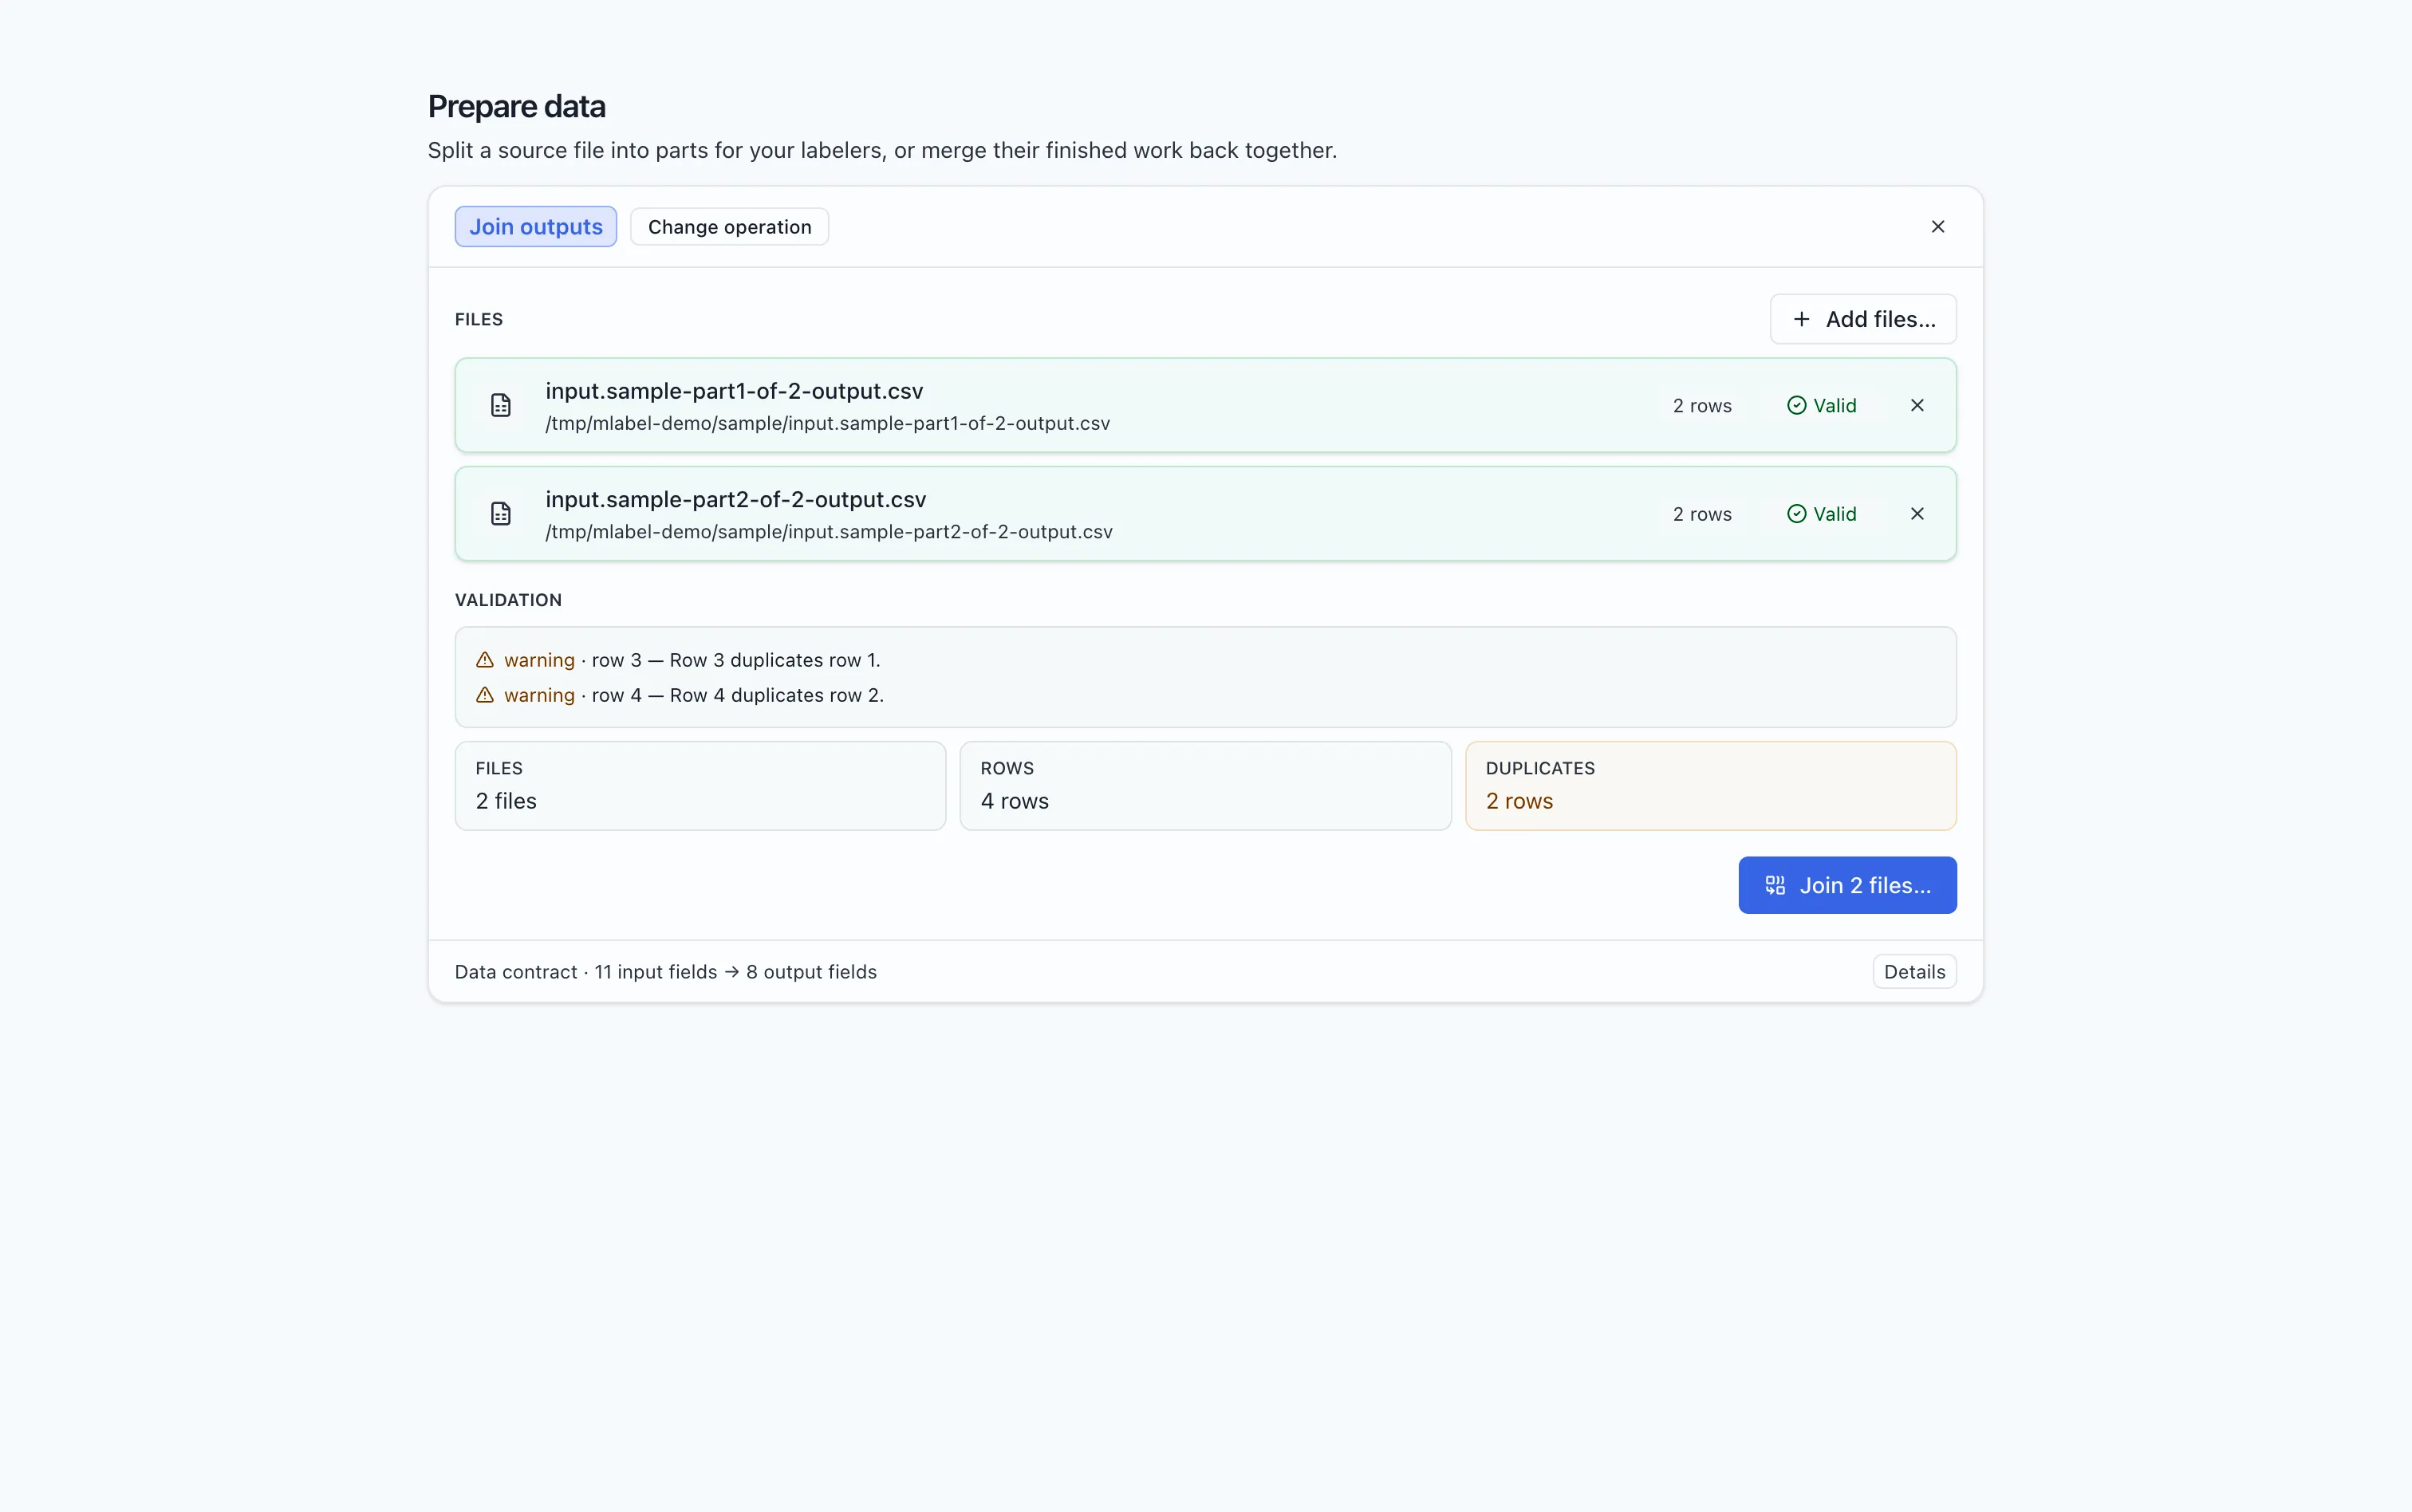Click the warning triangle for row 3

tap(485, 660)
